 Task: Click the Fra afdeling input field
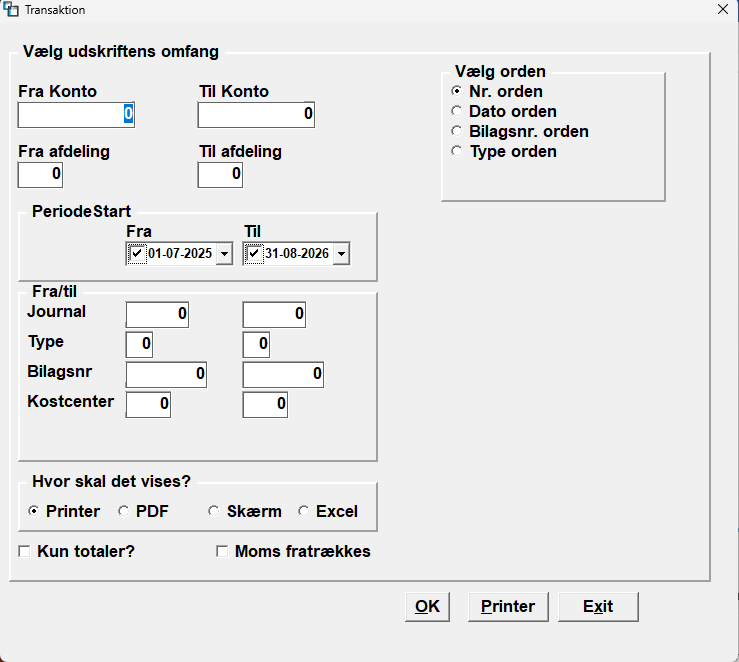pyautogui.click(x=40, y=174)
